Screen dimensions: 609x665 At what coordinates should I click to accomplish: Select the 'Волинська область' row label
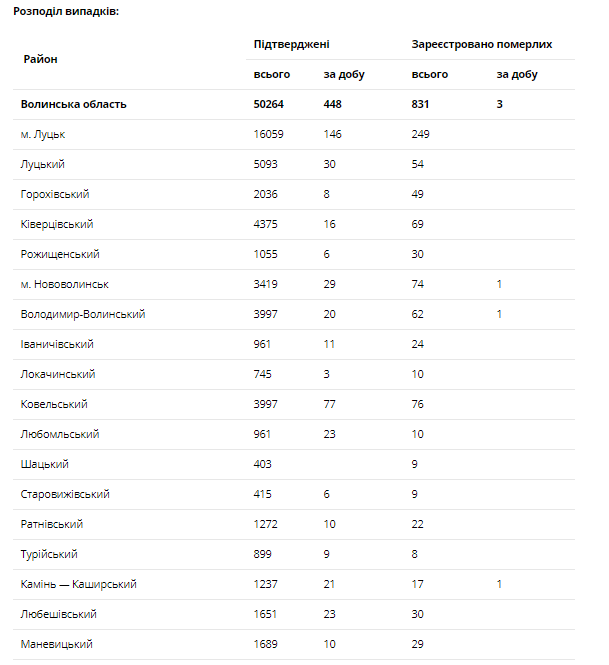click(x=74, y=104)
